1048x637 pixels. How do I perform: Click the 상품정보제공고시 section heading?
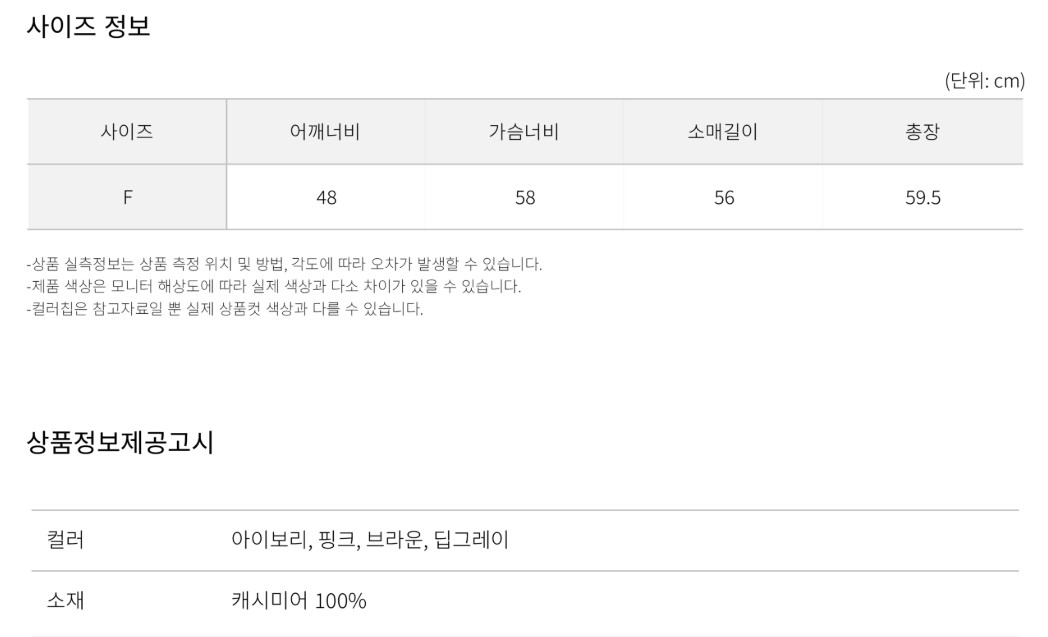pyautogui.click(x=120, y=443)
